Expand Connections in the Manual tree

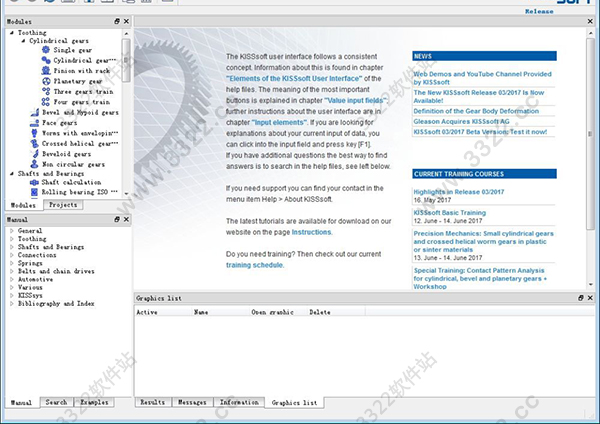(x=11, y=255)
